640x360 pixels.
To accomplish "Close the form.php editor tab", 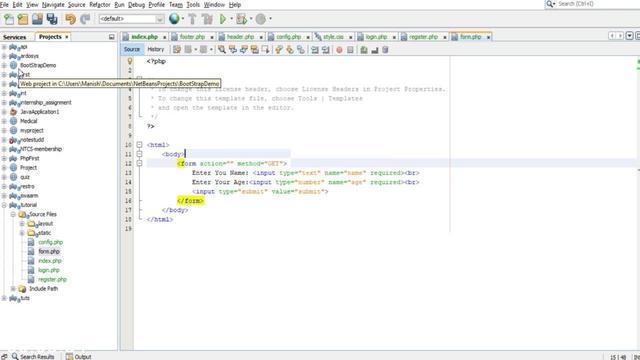I will click(x=488, y=37).
